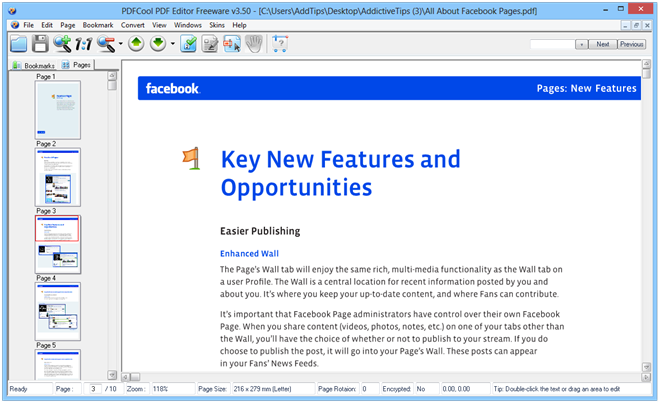Minimize the inner document window
This screenshot has height=403, width=660.
(x=625, y=26)
